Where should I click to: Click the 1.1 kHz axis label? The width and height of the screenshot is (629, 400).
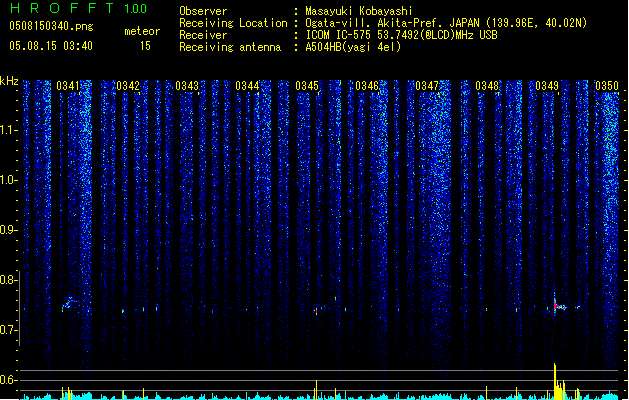pyautogui.click(x=9, y=130)
